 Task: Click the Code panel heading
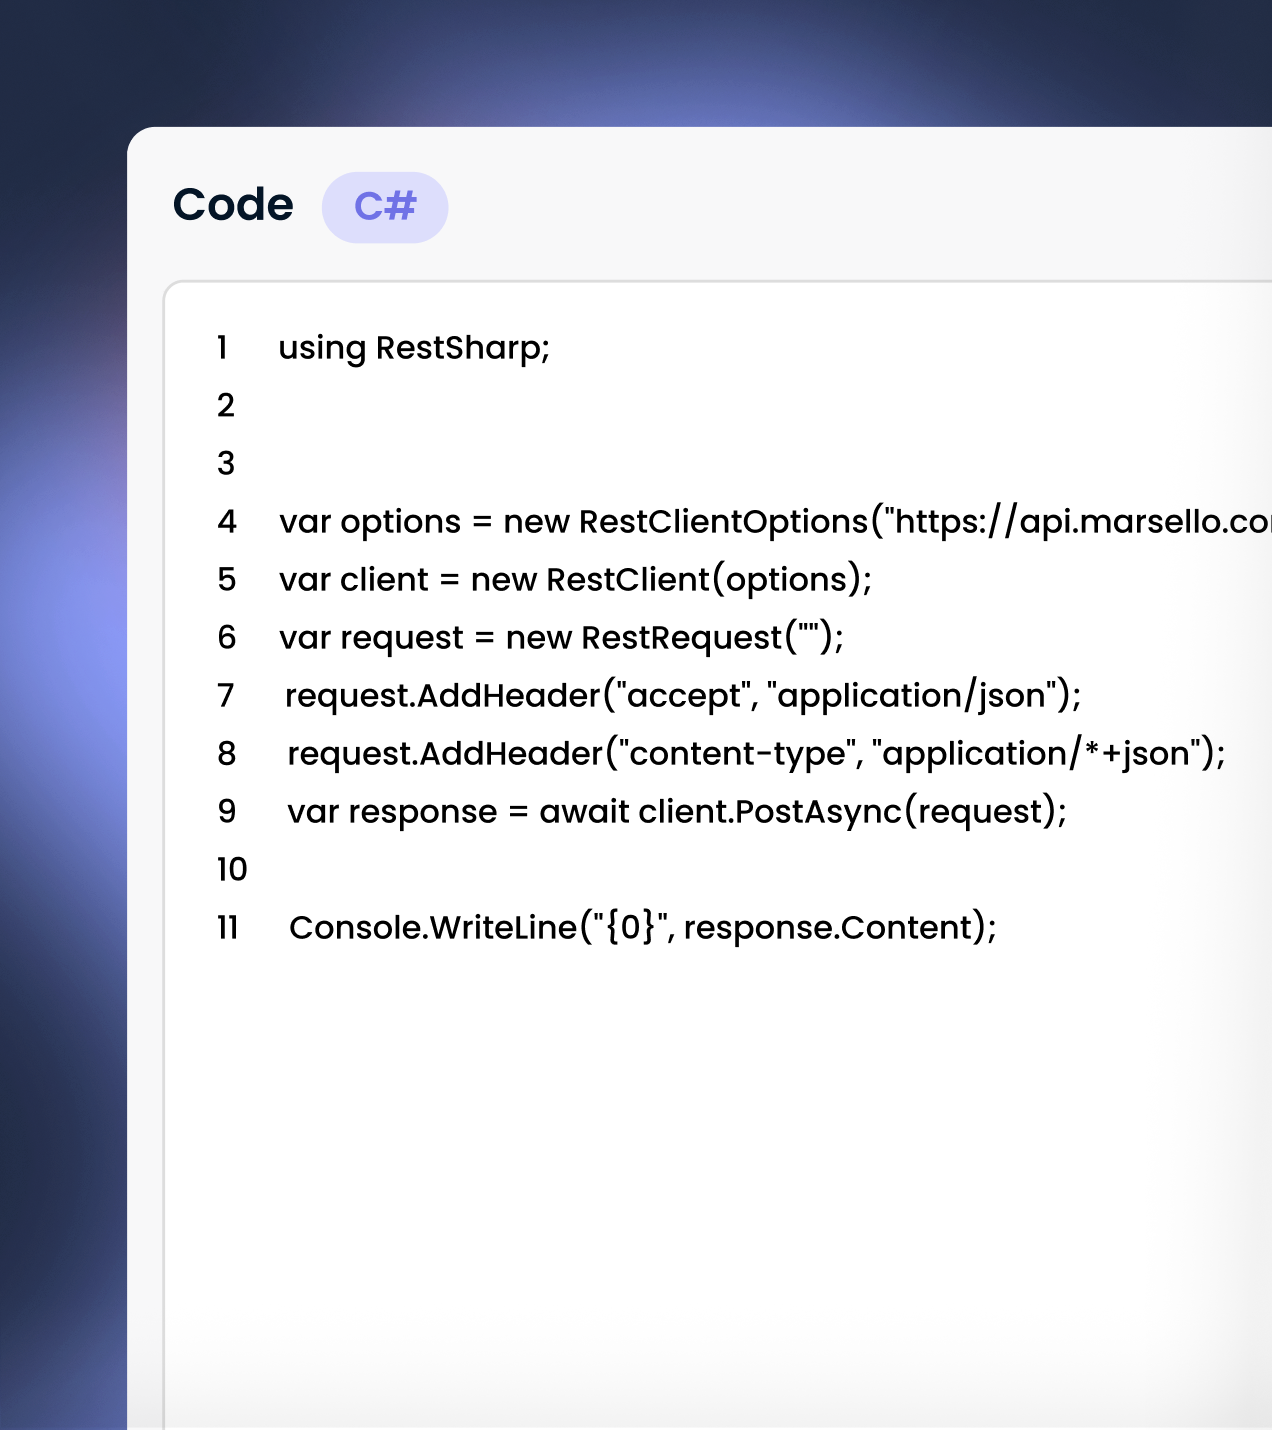coord(232,204)
